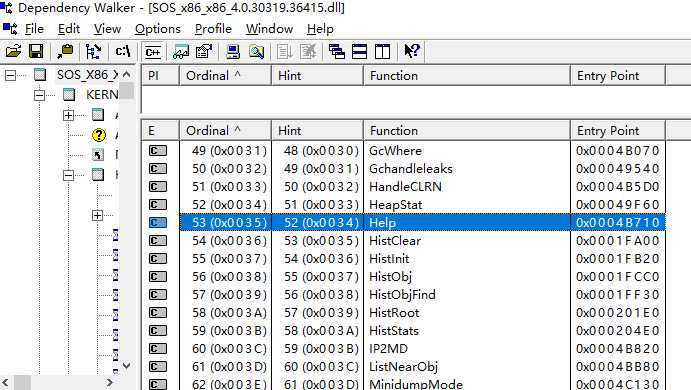The width and height of the screenshot is (691, 390).
Task: Click the Hint header in exports list
Action: (317, 130)
